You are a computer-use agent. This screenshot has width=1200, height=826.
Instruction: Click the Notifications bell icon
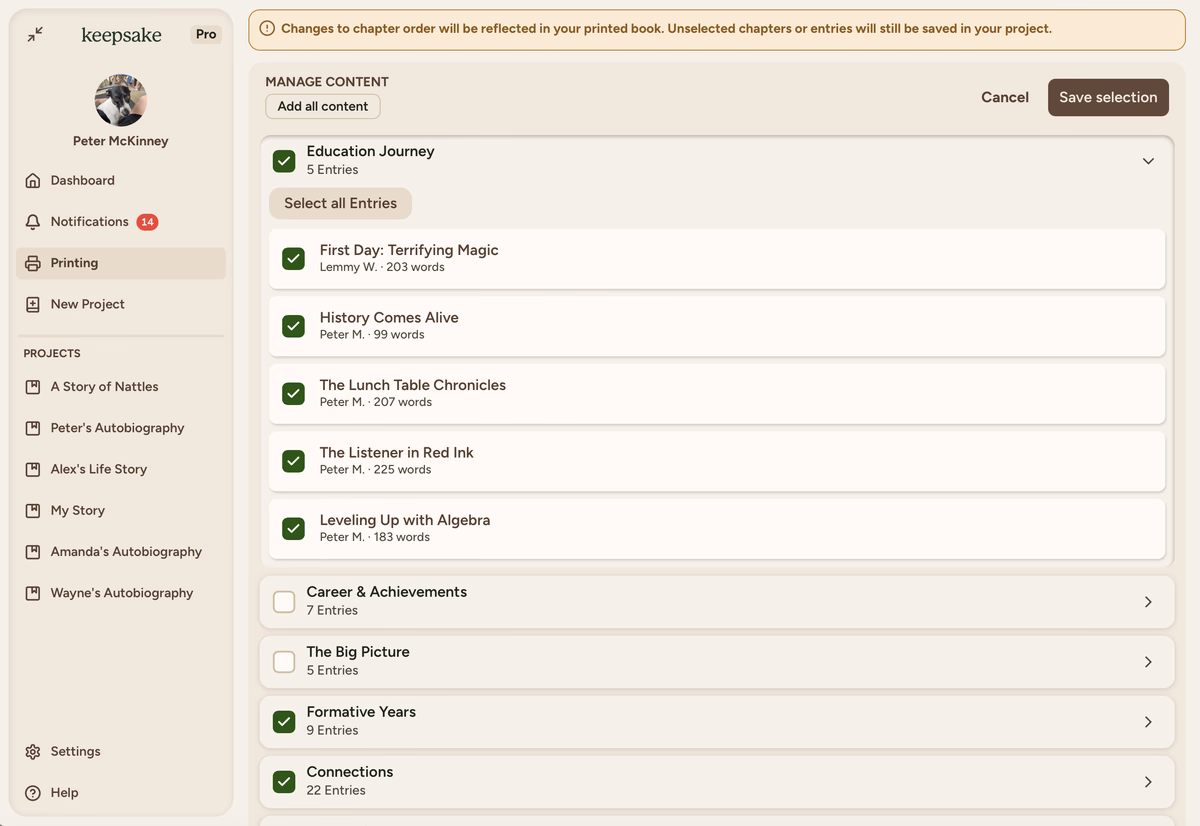(33, 222)
